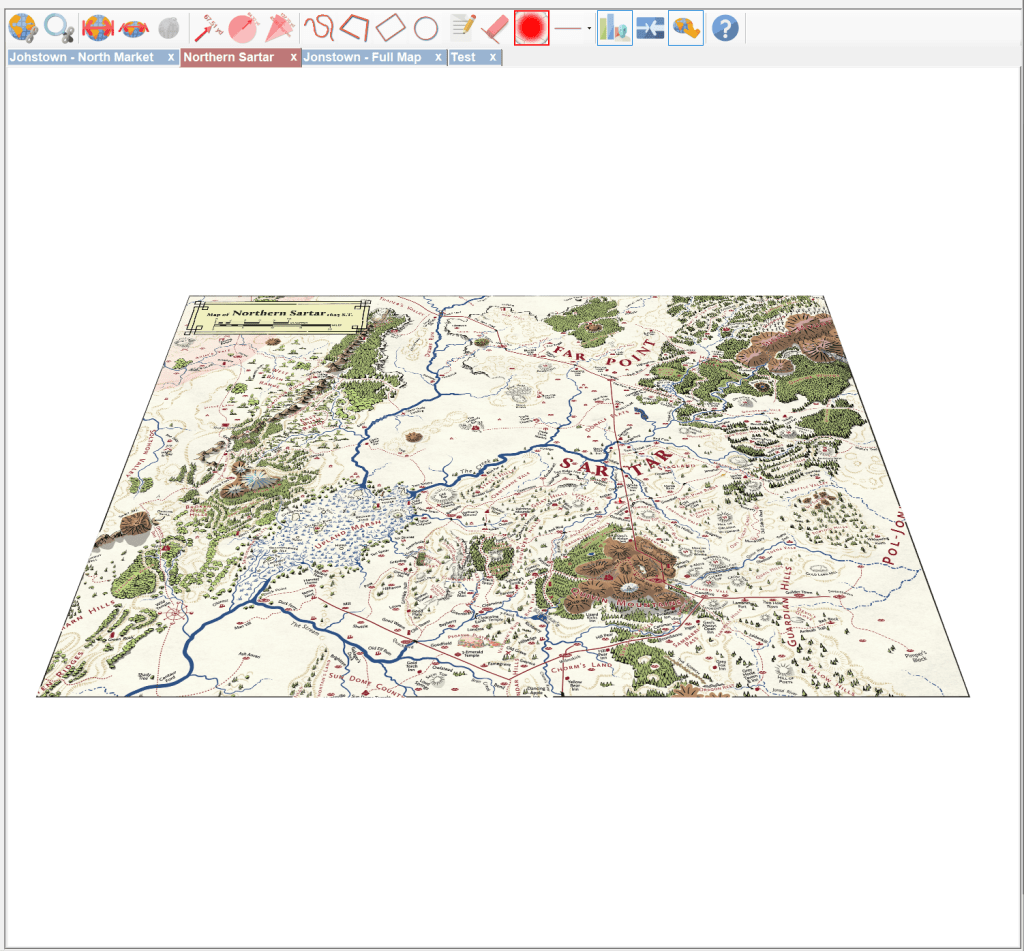
Task: Select the magnifier zoom tool
Action: point(59,28)
